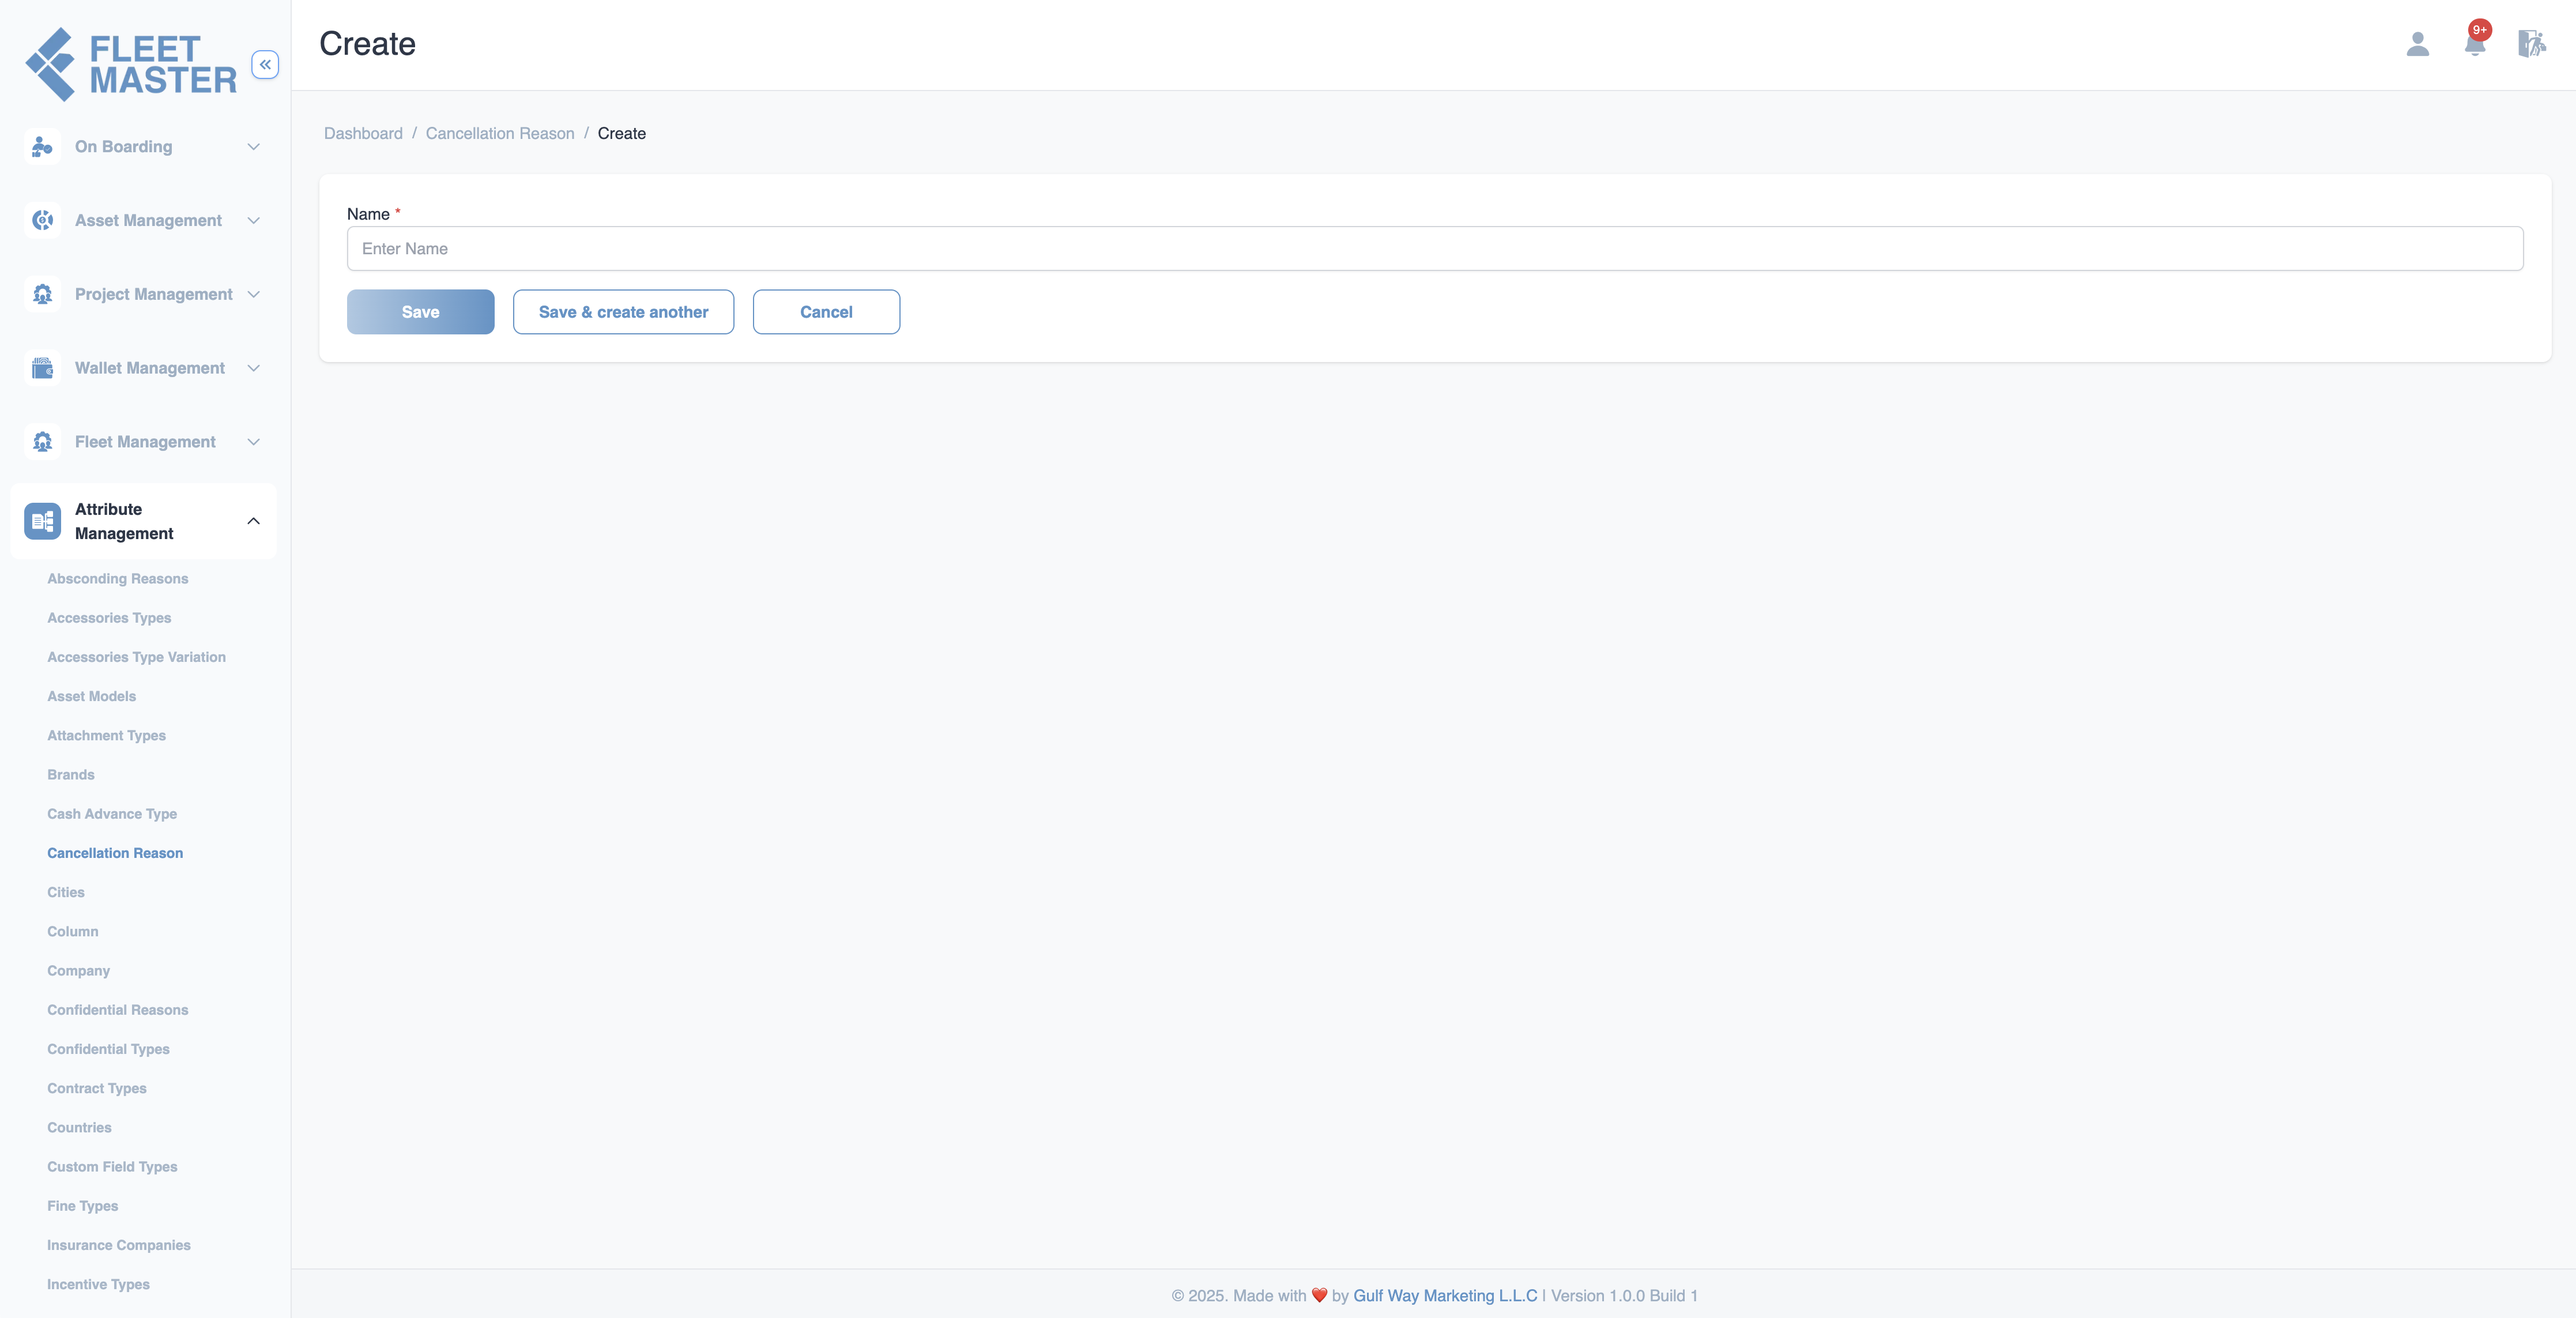Click the Asset Management icon
Viewport: 2576px width, 1318px height.
pyautogui.click(x=42, y=220)
